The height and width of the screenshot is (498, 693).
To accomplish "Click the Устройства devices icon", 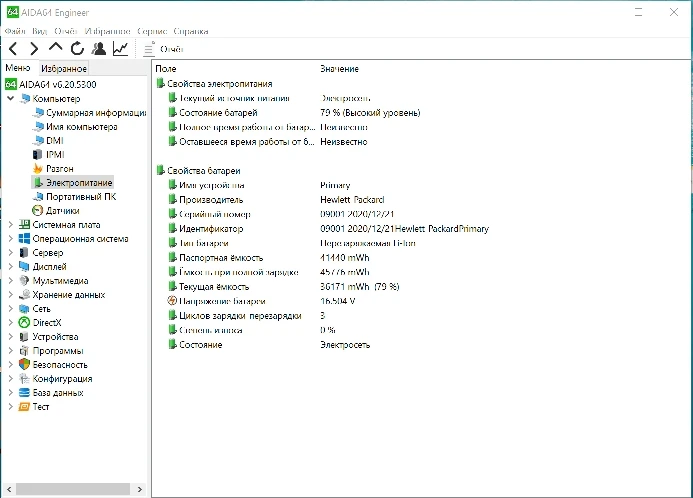I will tap(24, 337).
